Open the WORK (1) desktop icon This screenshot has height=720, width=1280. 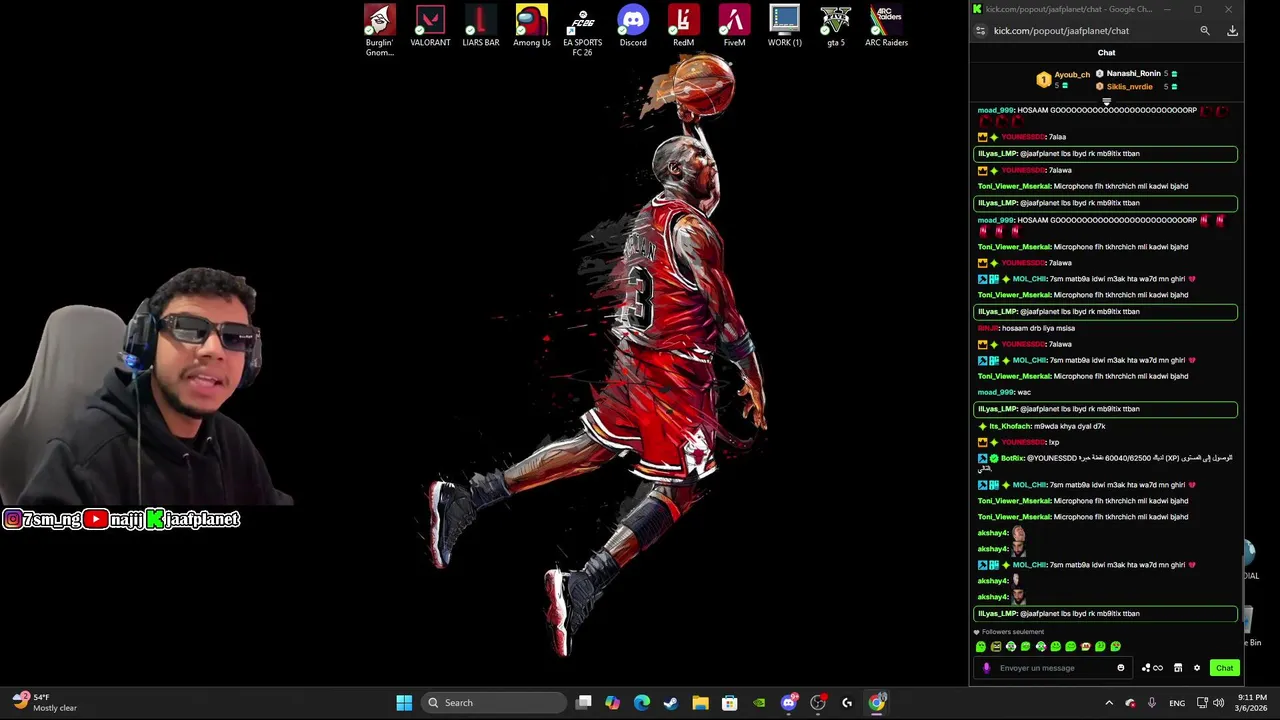click(x=785, y=26)
